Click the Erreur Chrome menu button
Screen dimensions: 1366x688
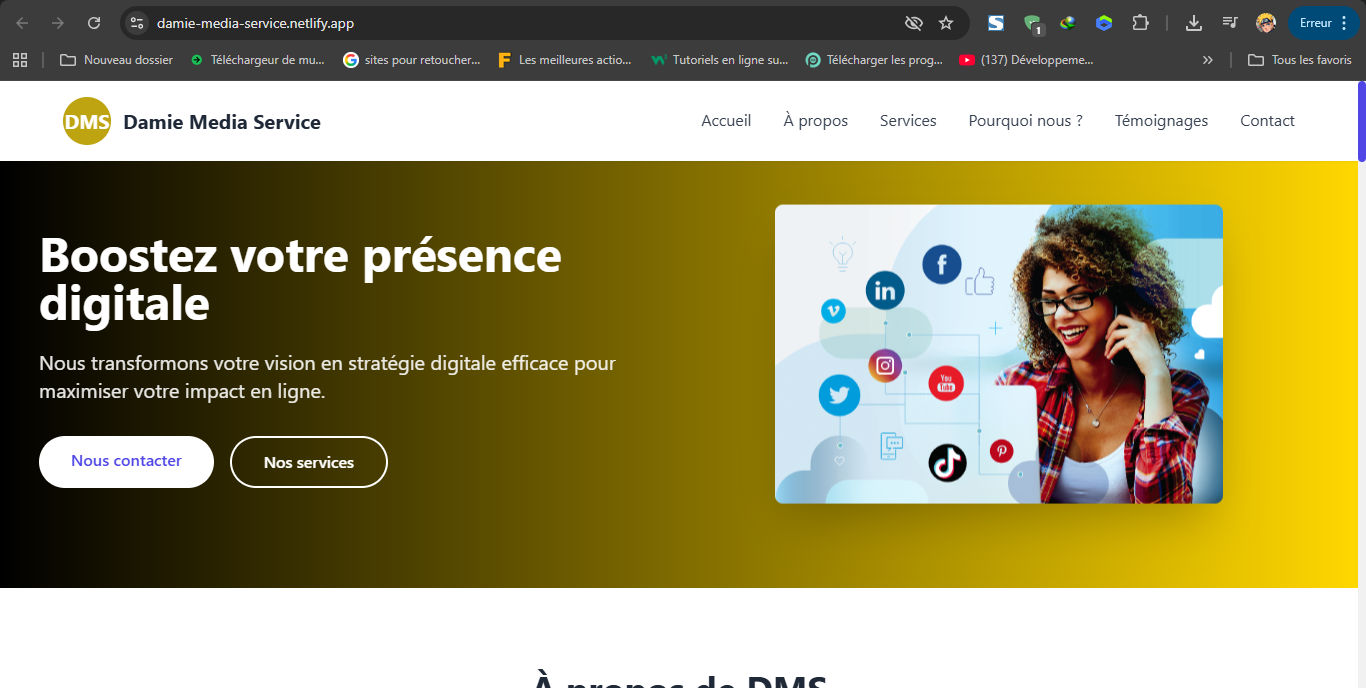(1323, 23)
